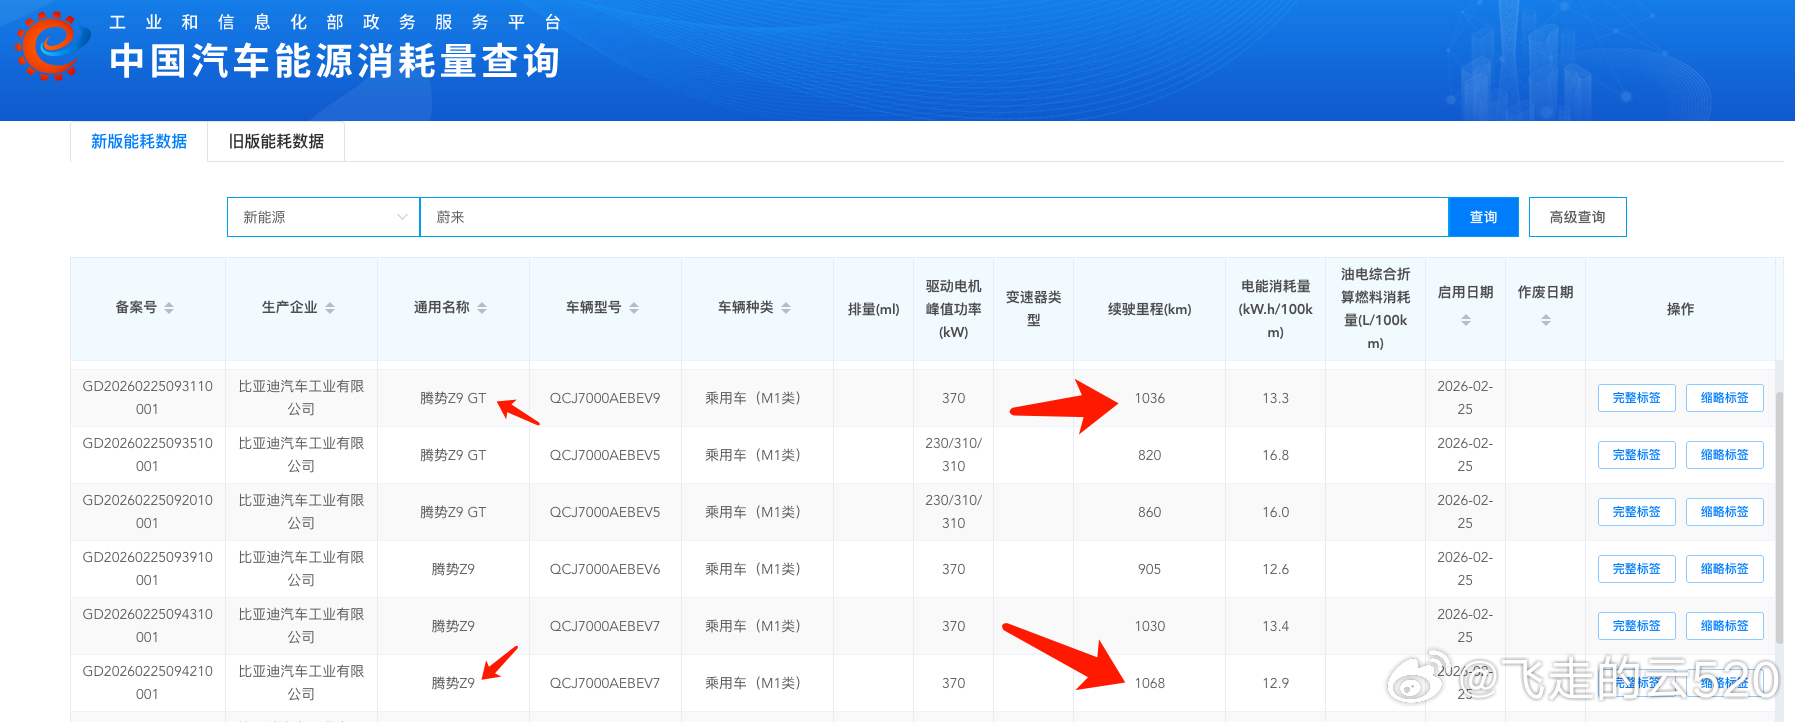Click the 电能消耗量 column header
Image resolution: width=1795 pixels, height=722 pixels.
pos(1275,309)
